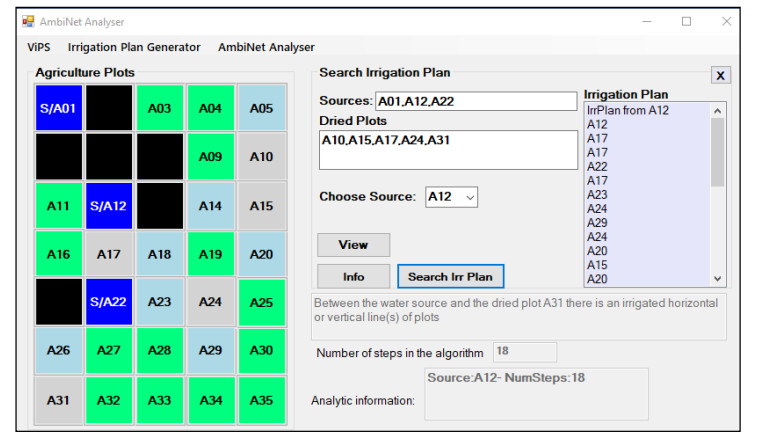Open the ViPS menu
Image resolution: width=760 pixels, height=448 pixels.
(39, 47)
